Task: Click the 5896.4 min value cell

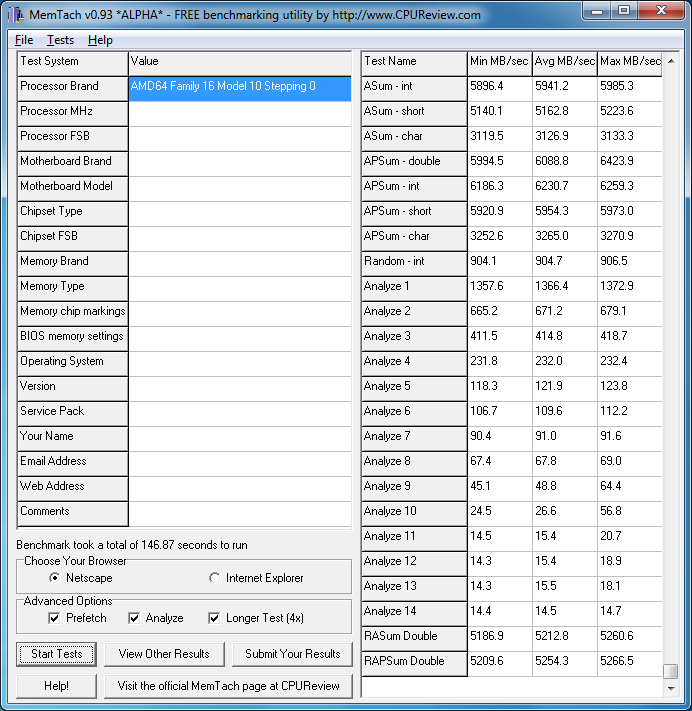Action: (500, 89)
